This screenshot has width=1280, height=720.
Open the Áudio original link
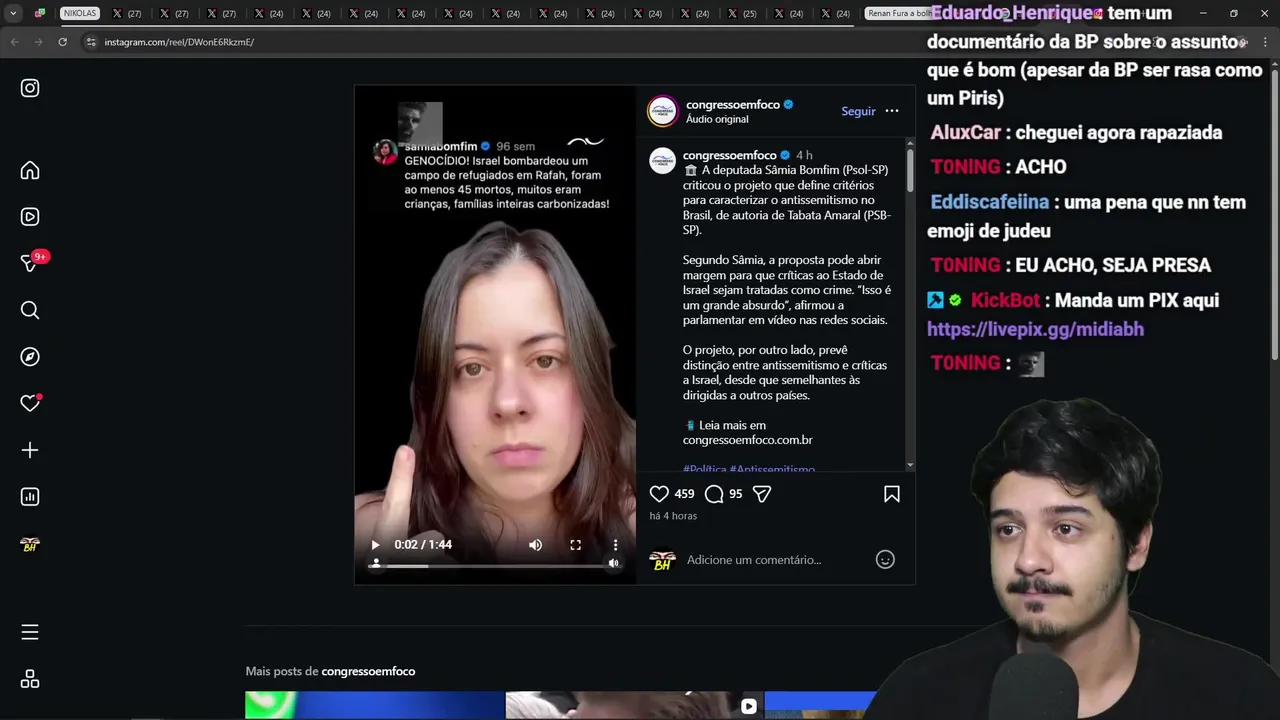pos(717,120)
